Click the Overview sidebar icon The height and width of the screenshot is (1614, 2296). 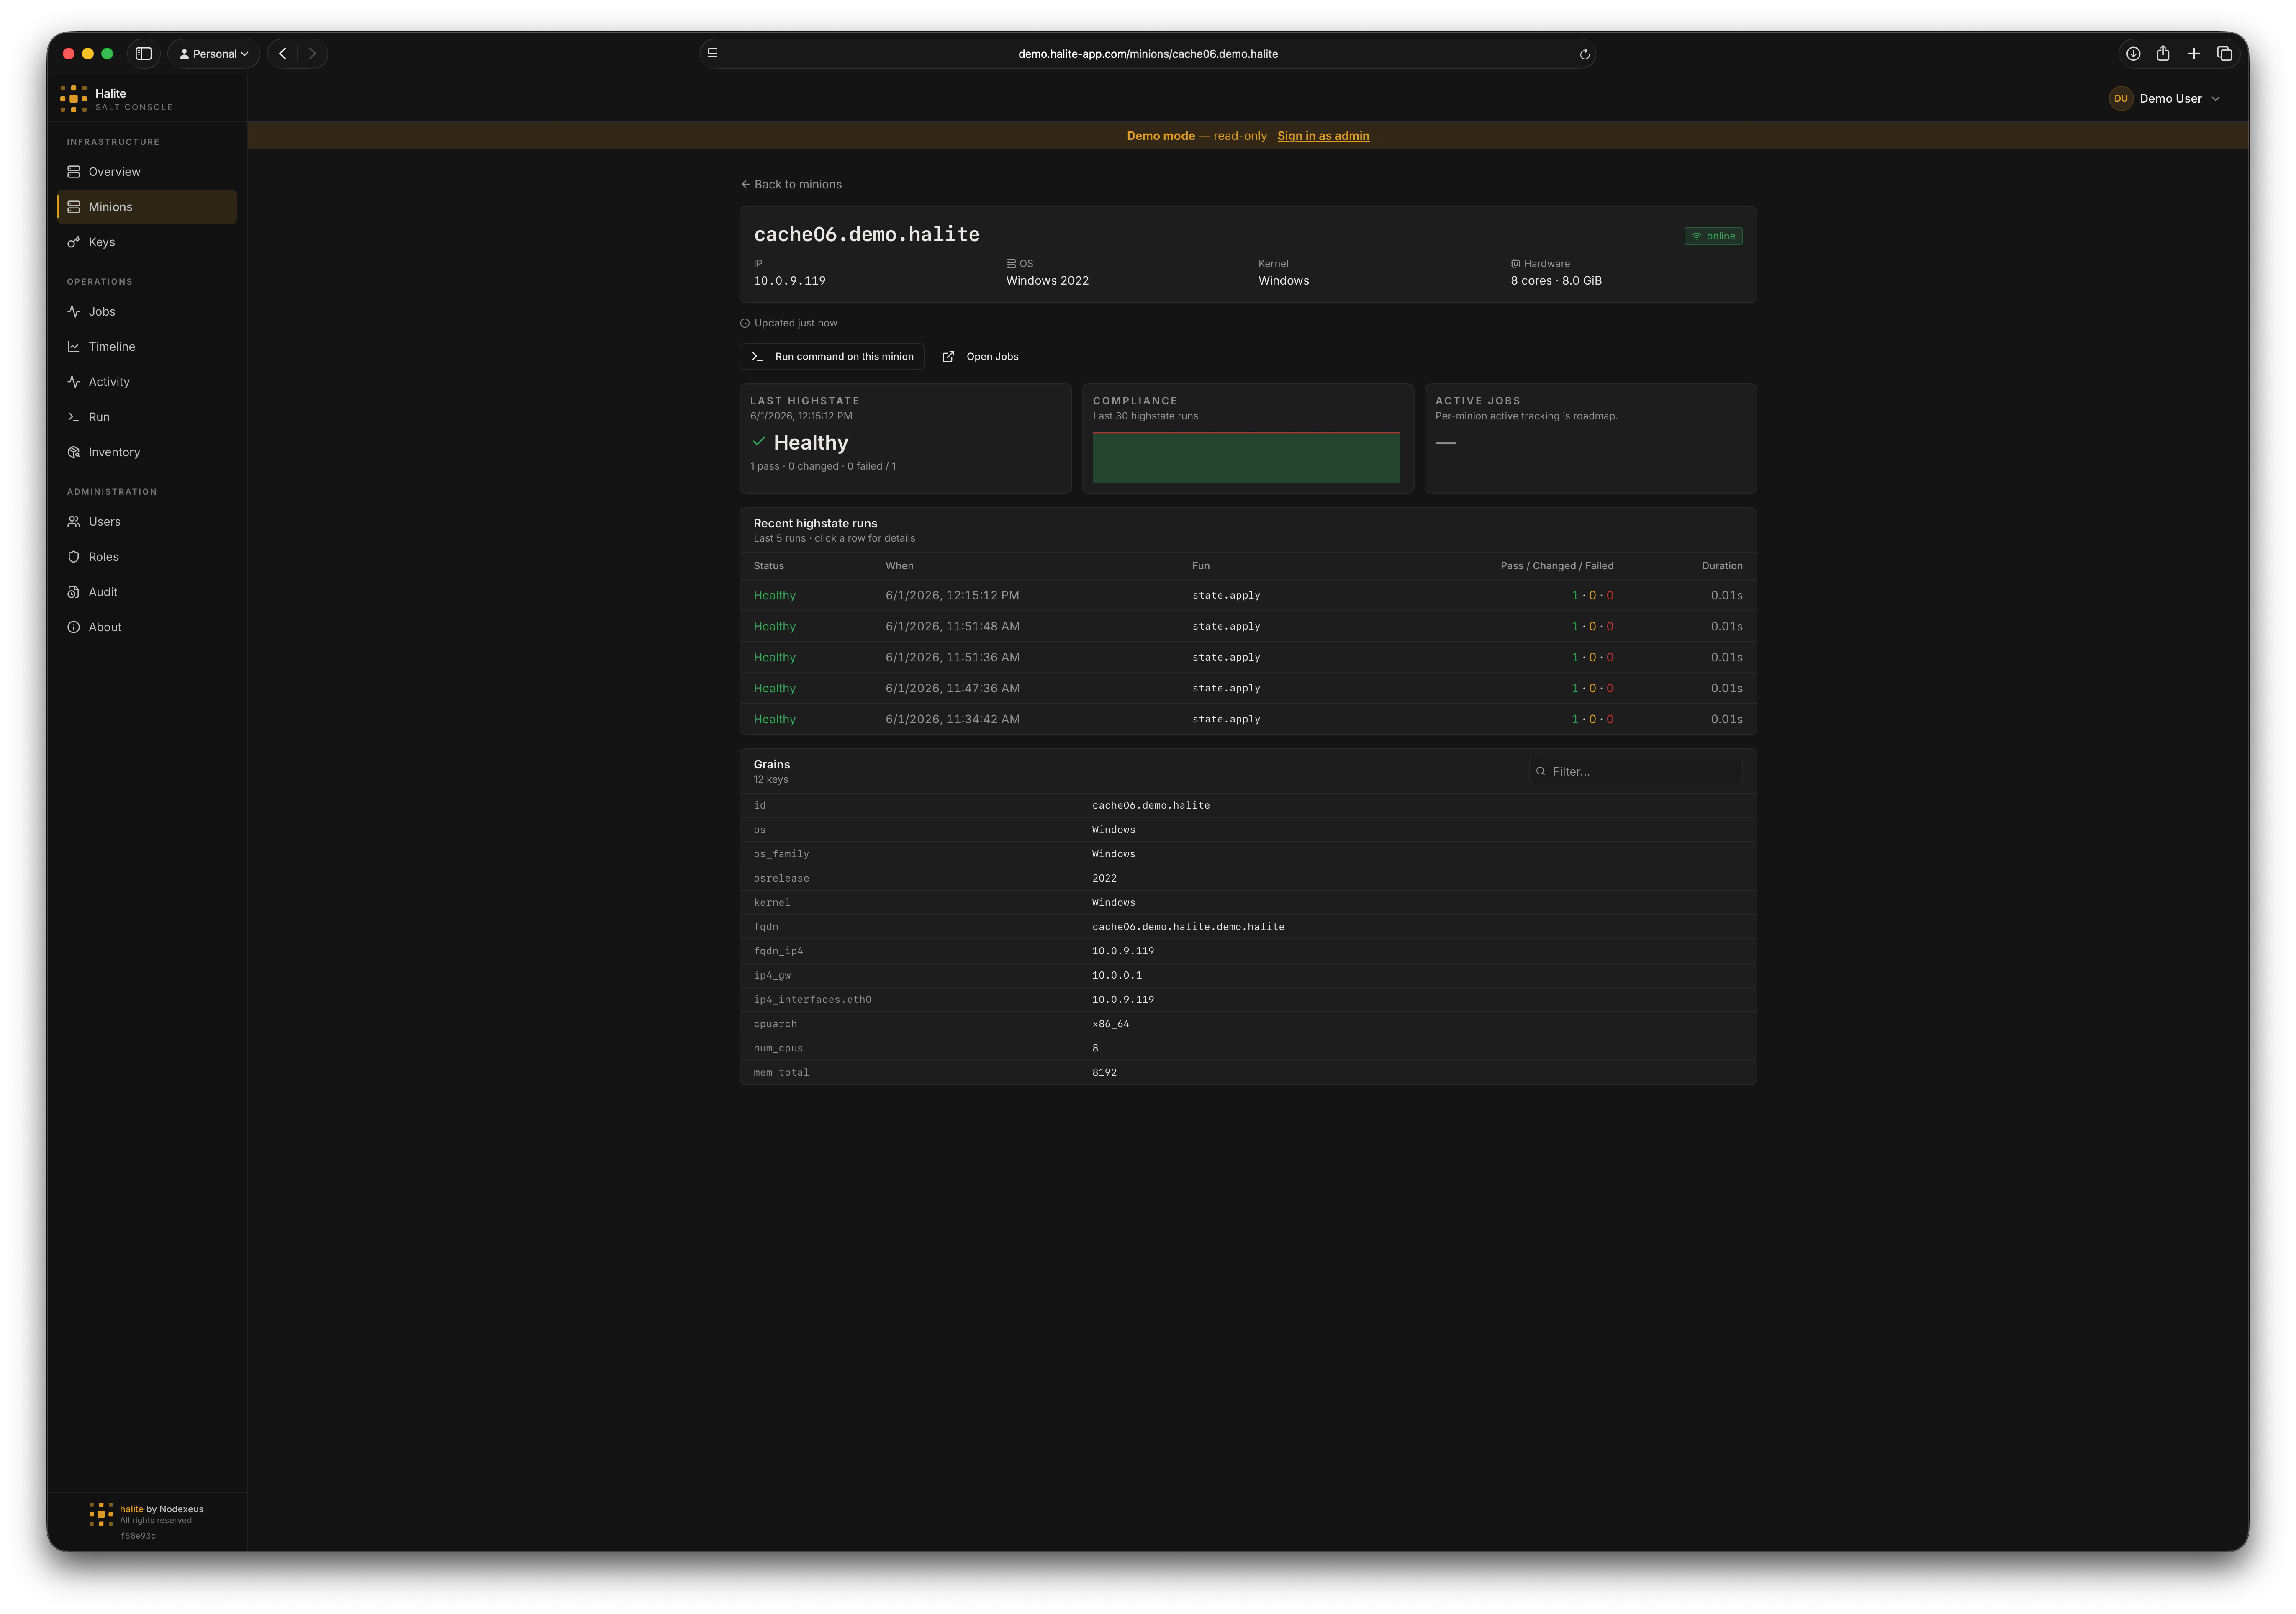[x=74, y=172]
